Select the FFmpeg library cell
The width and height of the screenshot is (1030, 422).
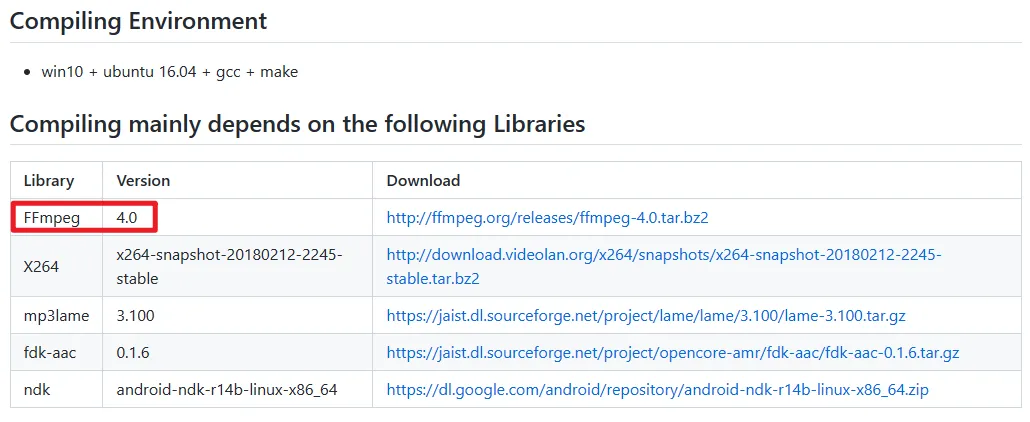click(x=50, y=217)
